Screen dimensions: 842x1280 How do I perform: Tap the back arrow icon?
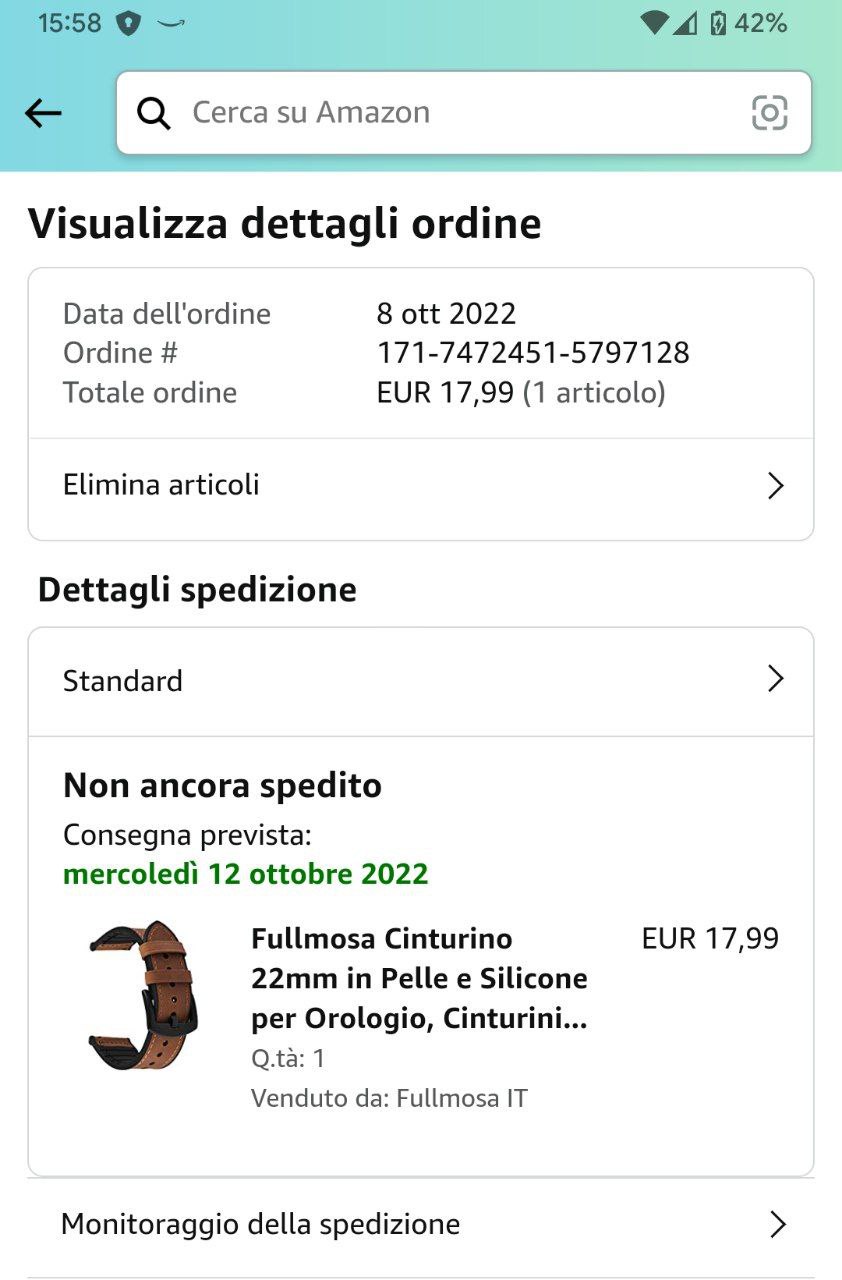43,113
